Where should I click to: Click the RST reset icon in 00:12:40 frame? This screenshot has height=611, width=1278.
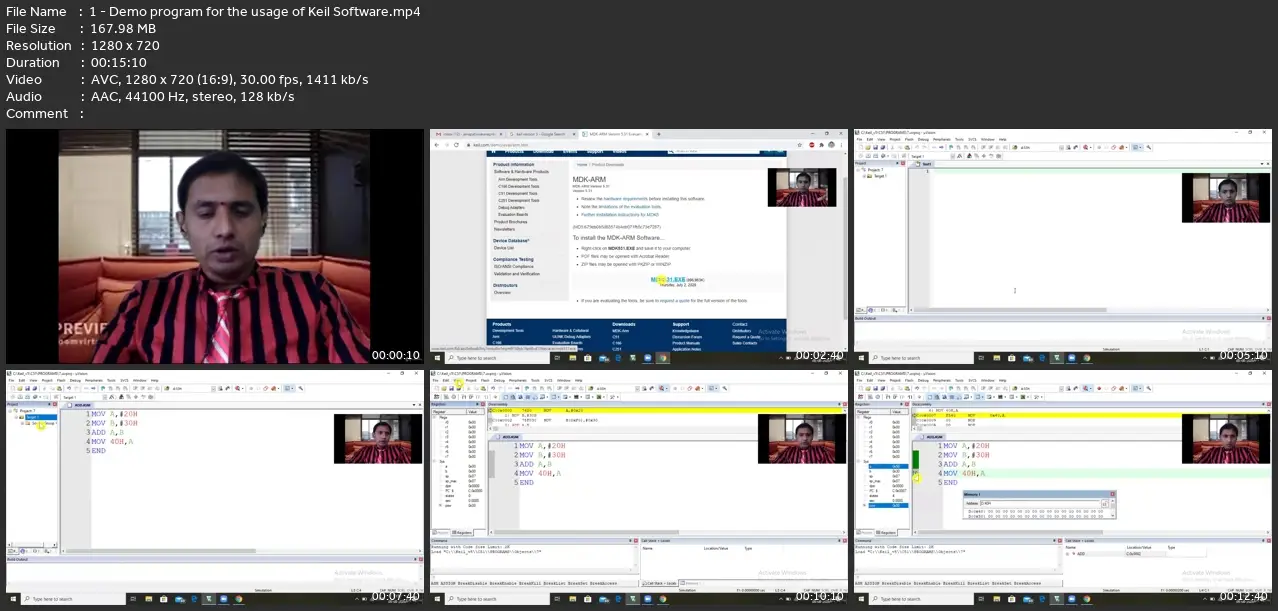point(860,397)
